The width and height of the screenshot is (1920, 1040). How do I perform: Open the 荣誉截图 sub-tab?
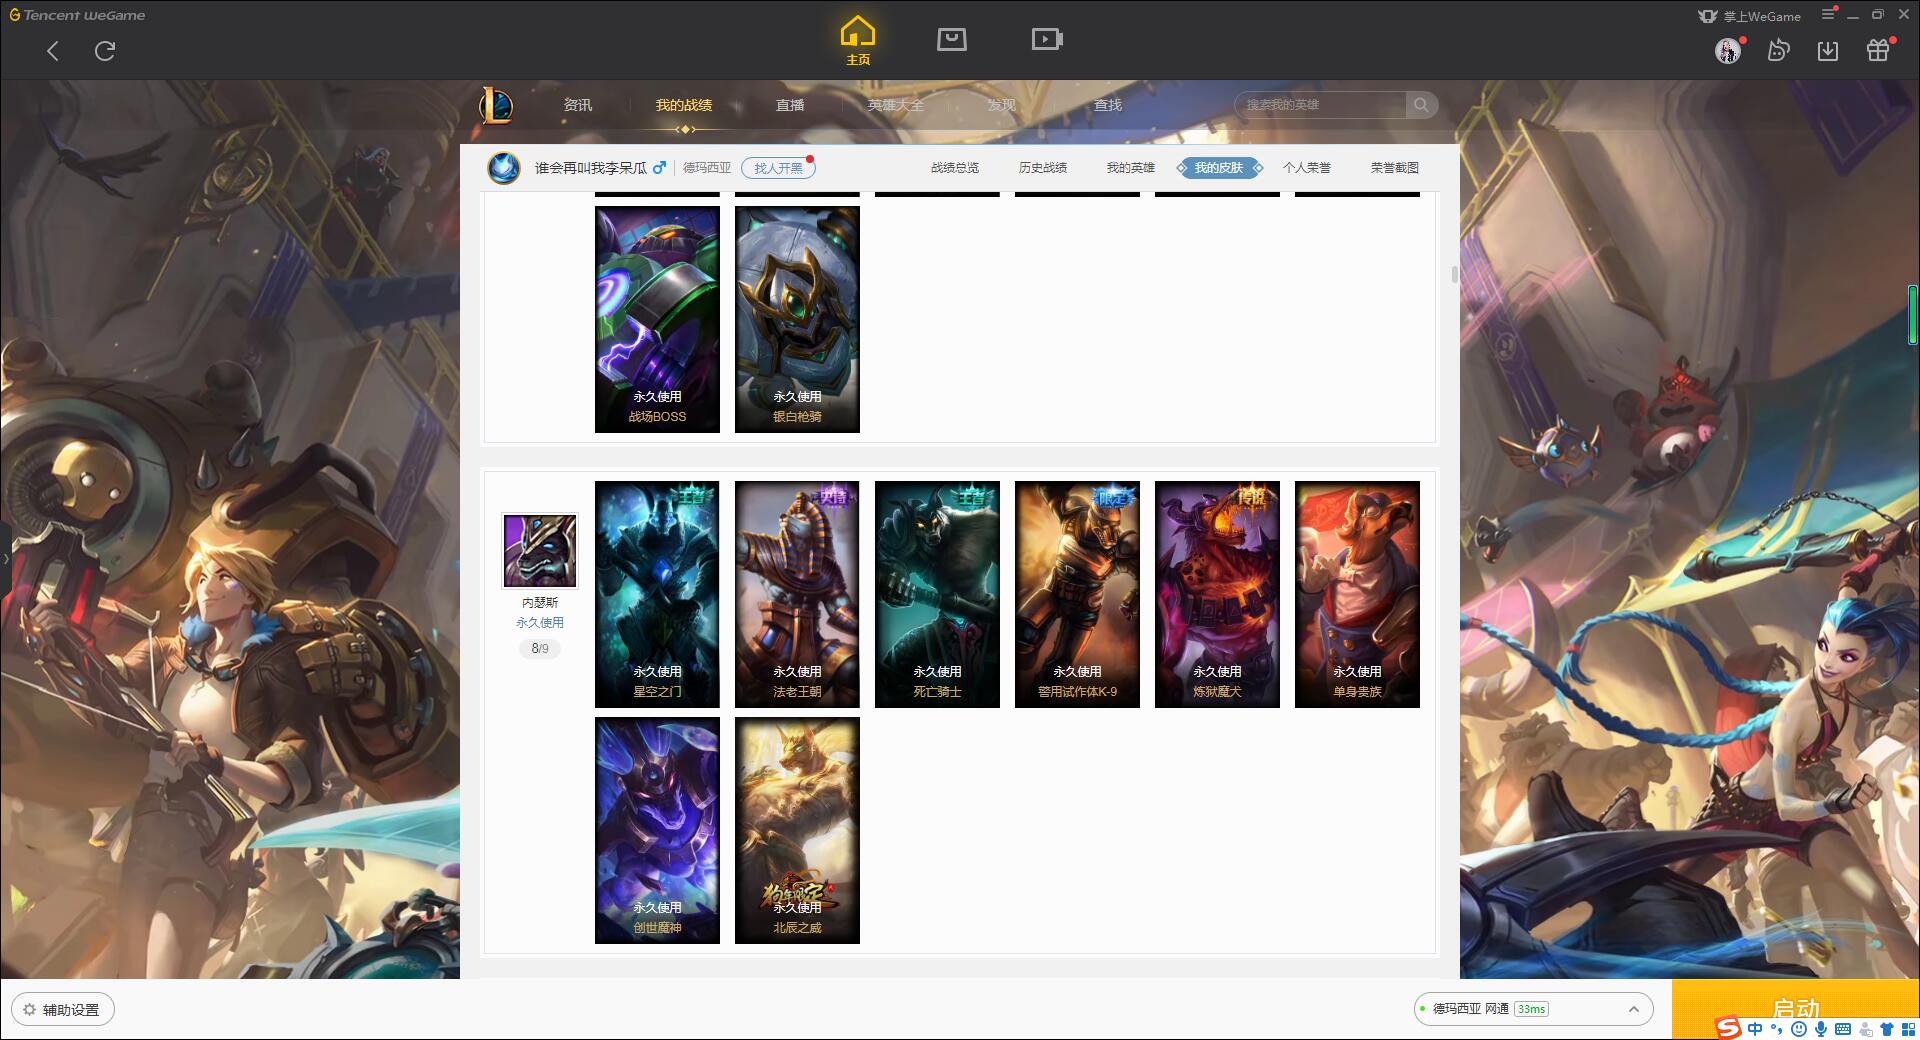coord(1395,168)
